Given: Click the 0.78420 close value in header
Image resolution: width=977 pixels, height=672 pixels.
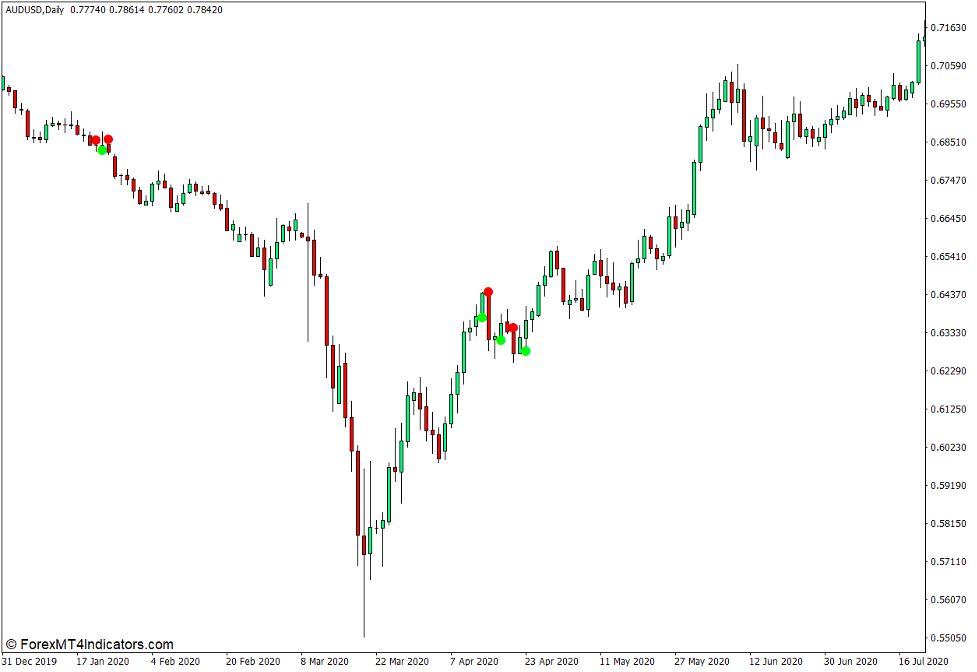Looking at the screenshot, I should pyautogui.click(x=203, y=9).
